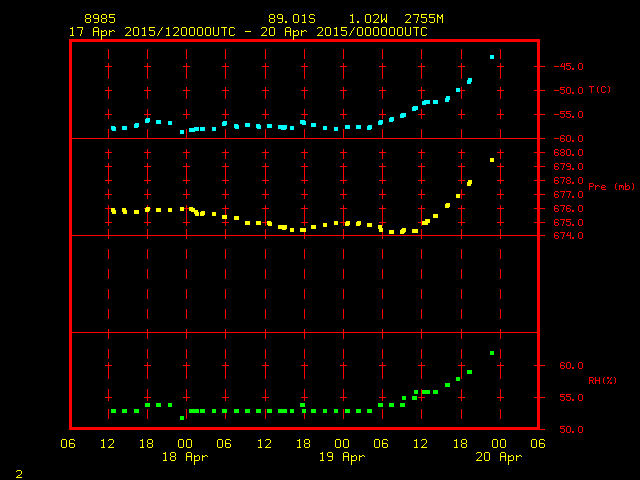Click the -50.0 temperature axis label
Image resolution: width=640 pixels, height=480 pixels.
pos(569,90)
